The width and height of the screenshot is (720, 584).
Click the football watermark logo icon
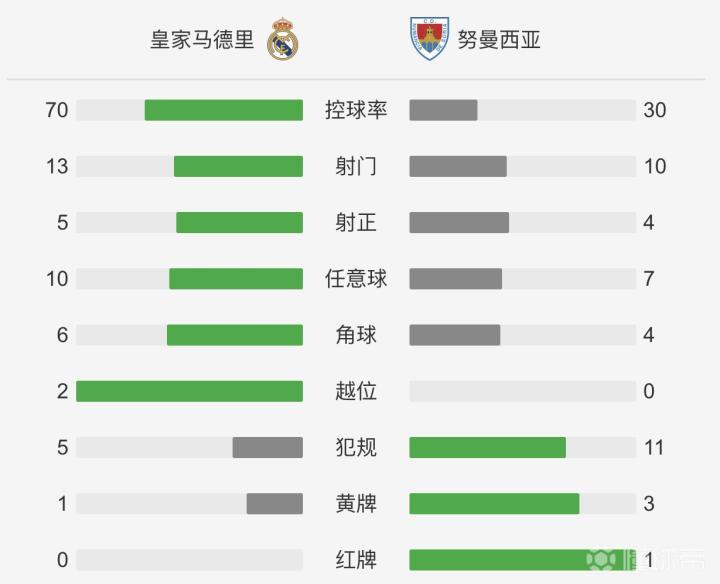tap(602, 560)
